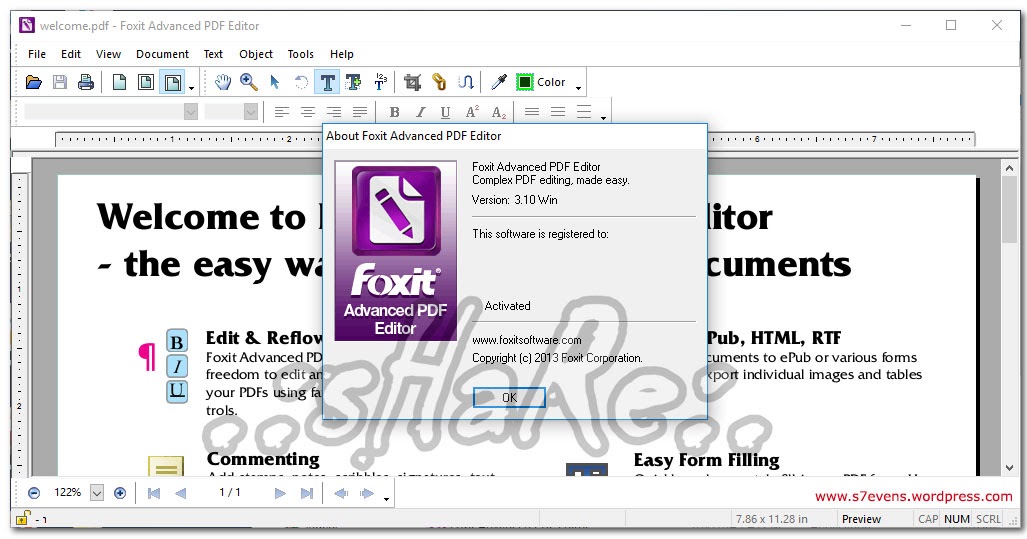The height and width of the screenshot is (539, 1027).
Task: Select the Hand pan tool
Action: pyautogui.click(x=223, y=83)
